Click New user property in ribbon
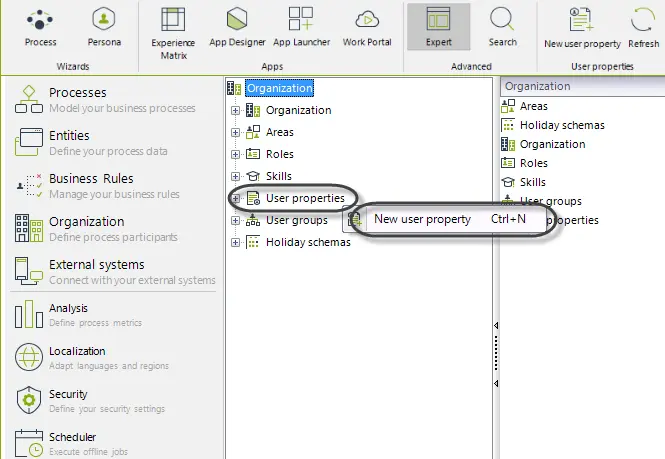Image resolution: width=665 pixels, height=459 pixels. tap(582, 28)
